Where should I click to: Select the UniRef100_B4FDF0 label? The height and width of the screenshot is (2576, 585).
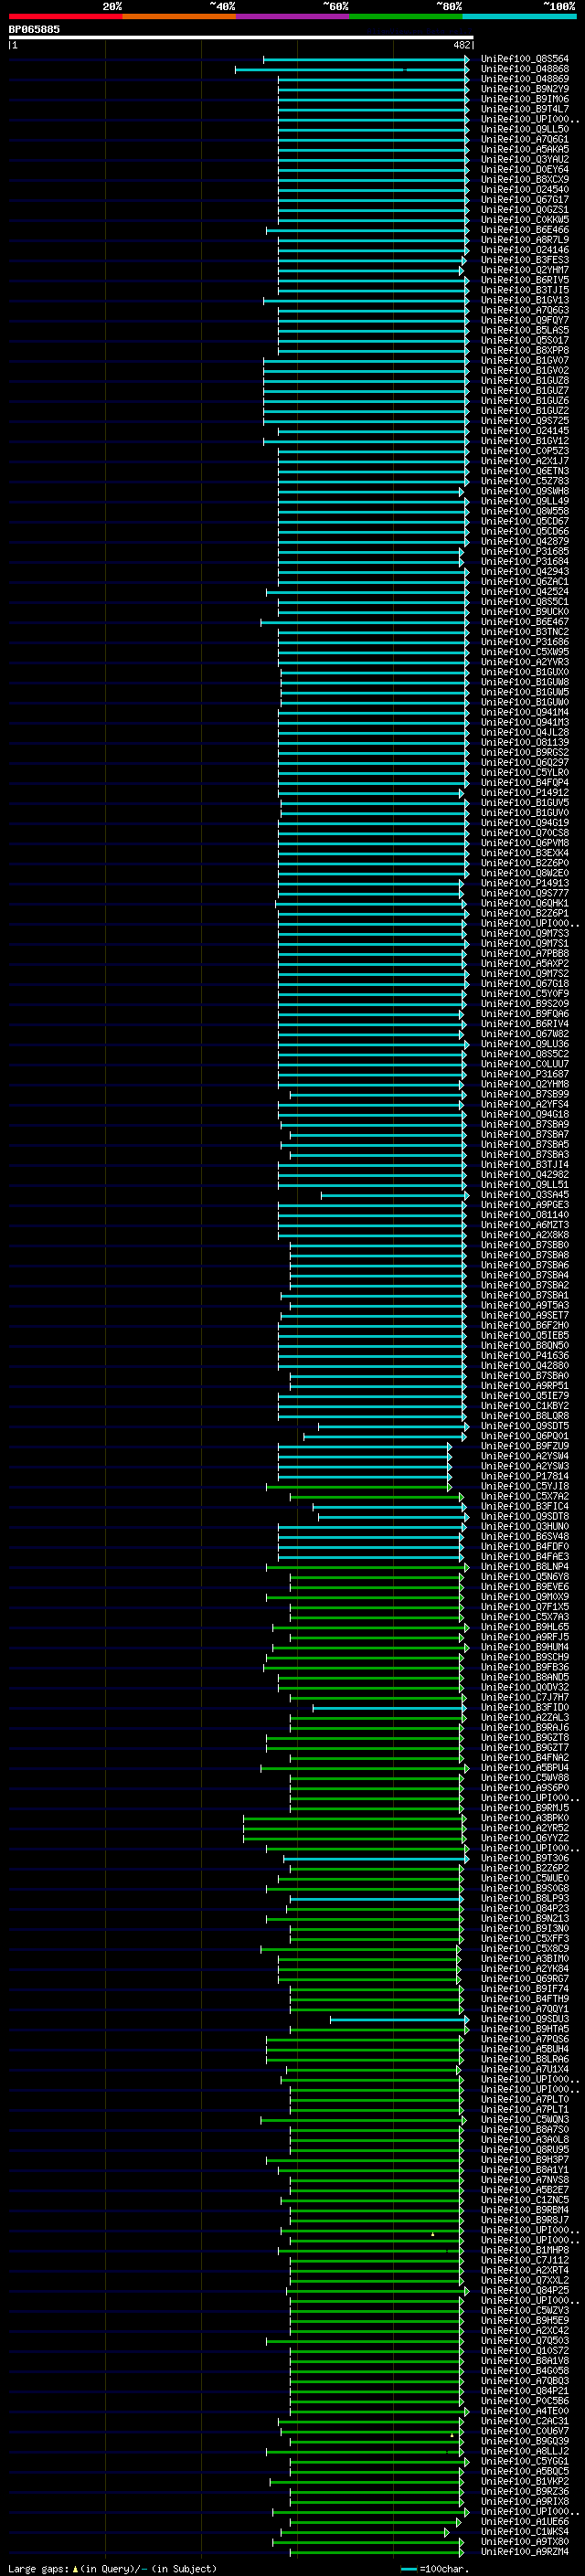tap(524, 1547)
